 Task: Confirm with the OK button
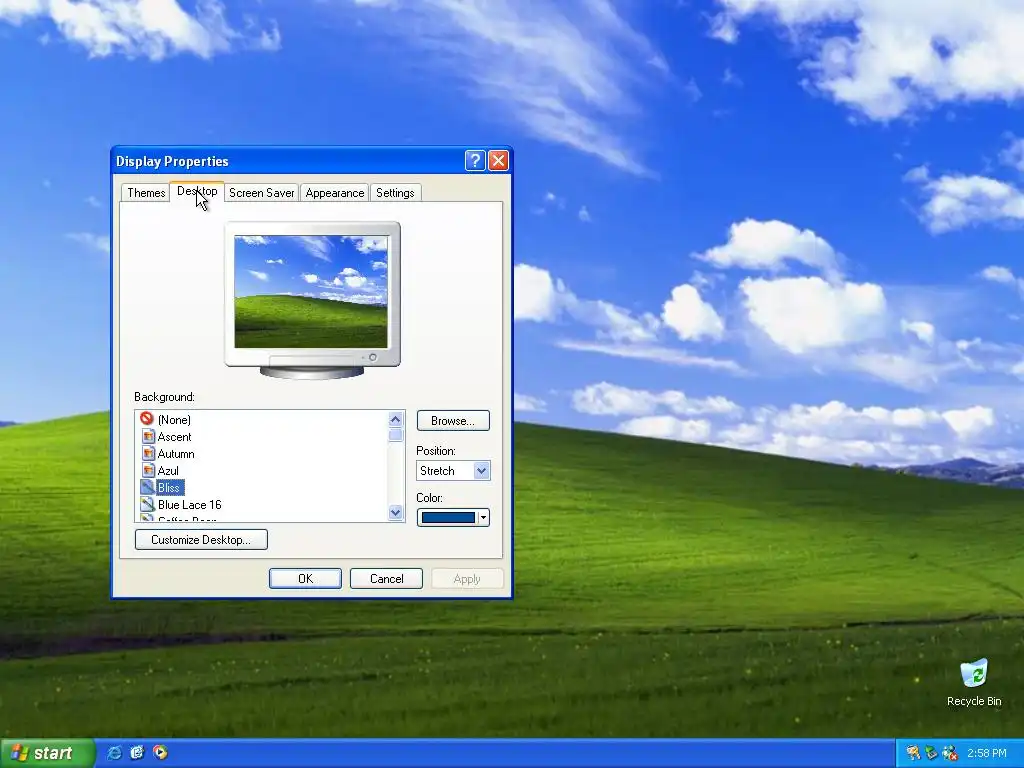click(x=305, y=579)
